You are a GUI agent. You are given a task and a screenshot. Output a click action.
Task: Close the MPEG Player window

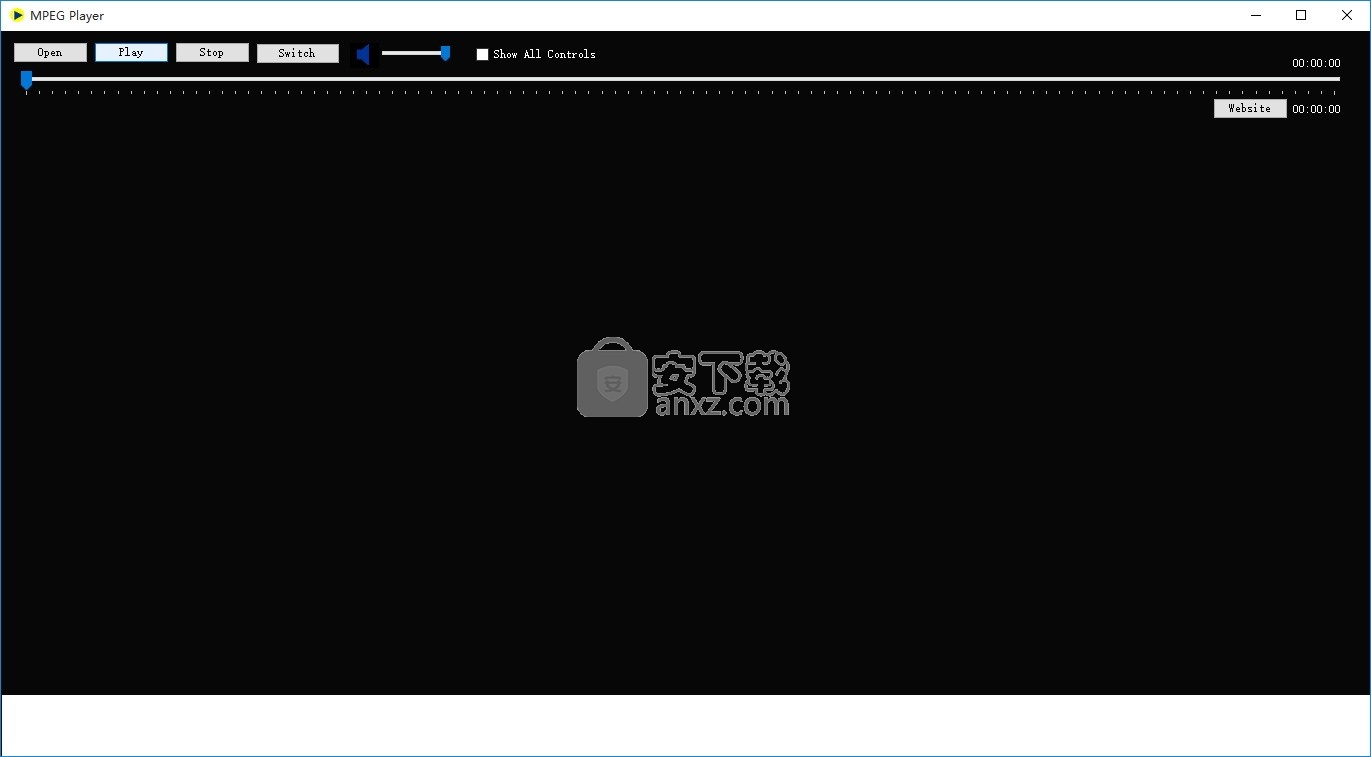pyautogui.click(x=1347, y=15)
